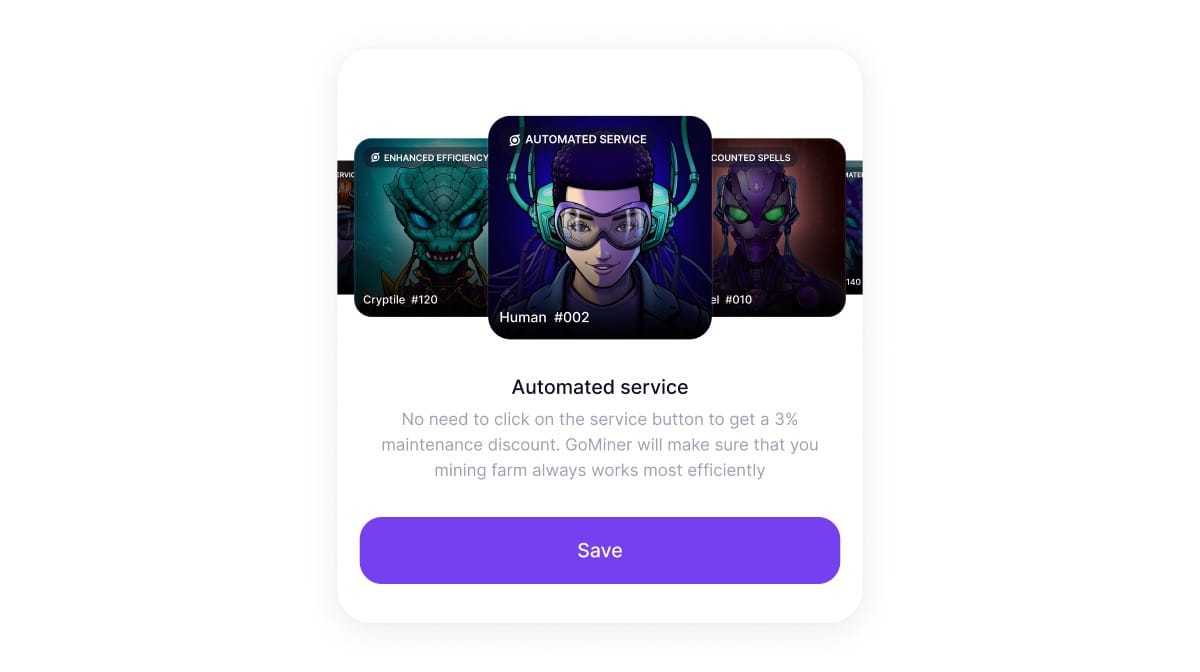The image size is (1200, 672).
Task: Click the Cryptile #120 name label
Action: pos(400,299)
